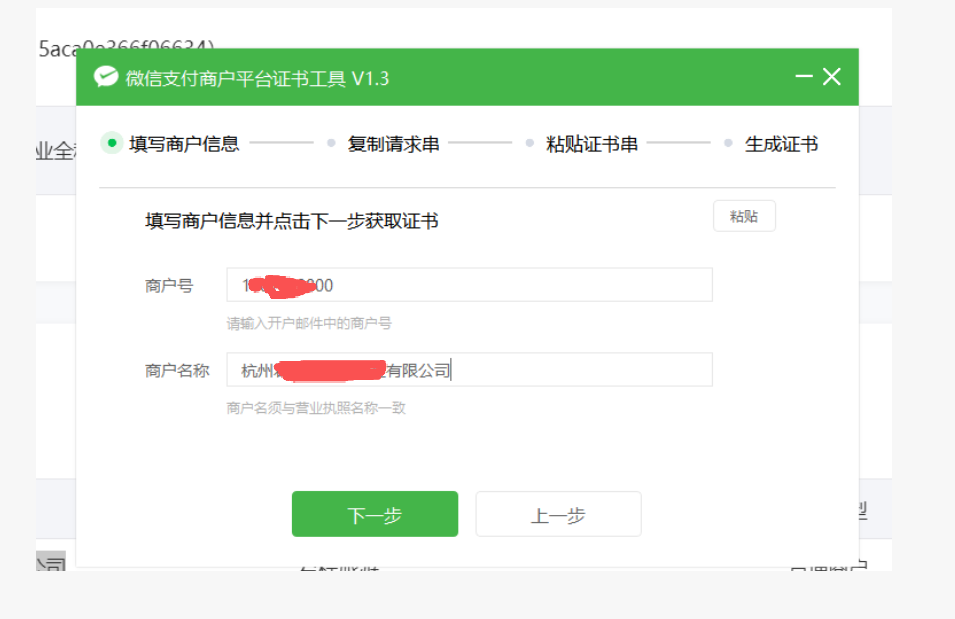Select the 填写商户信息 step label
Screen dimensions: 955x619
[x=184, y=144]
